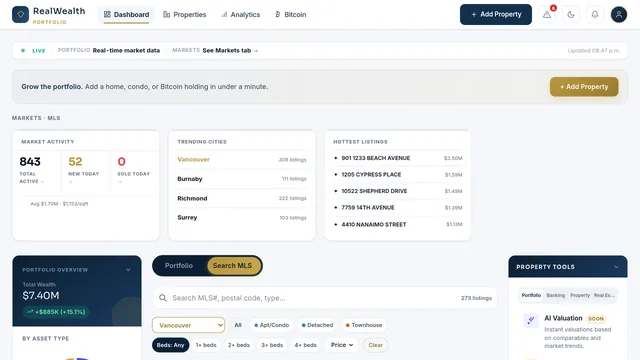Toggle dark mode with moon icon

click(571, 15)
